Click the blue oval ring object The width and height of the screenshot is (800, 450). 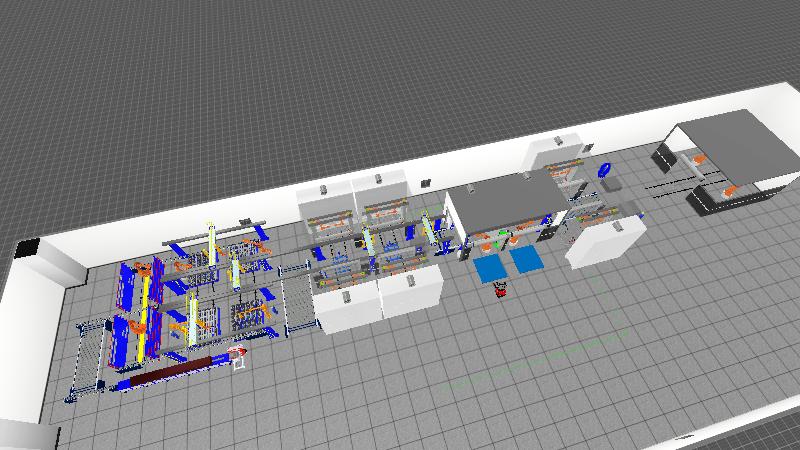point(604,171)
